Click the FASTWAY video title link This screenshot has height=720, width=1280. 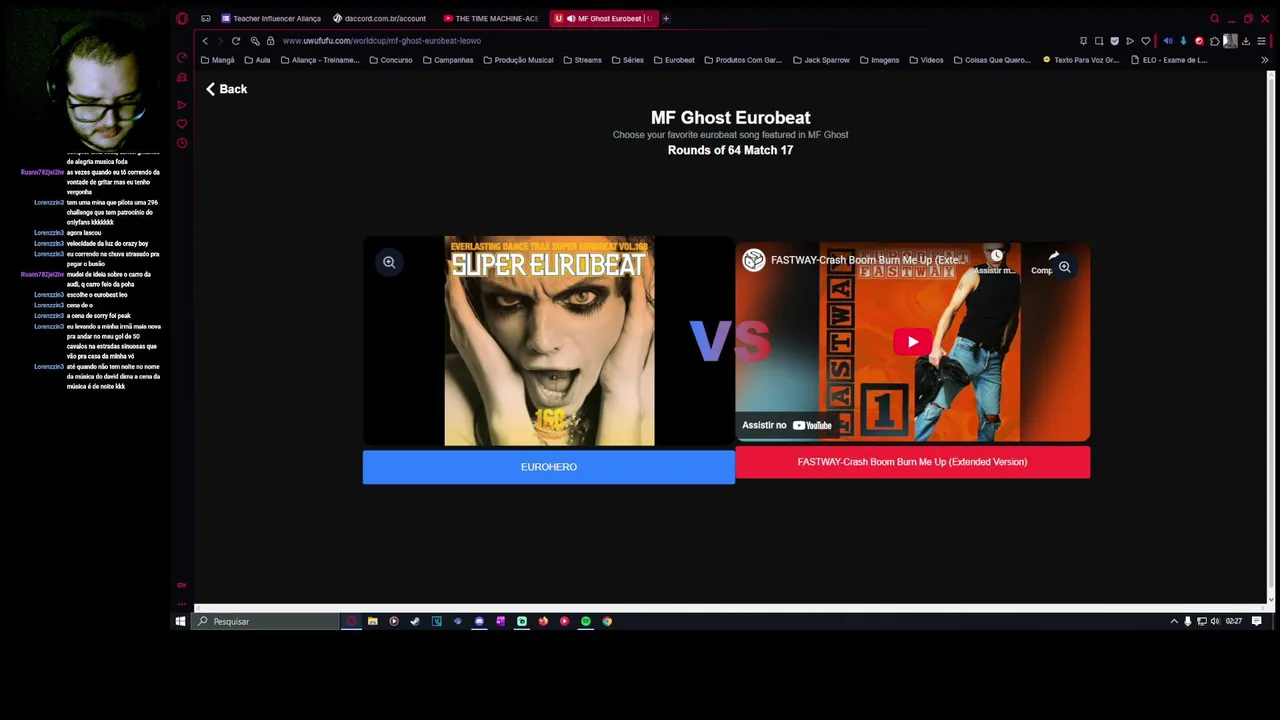(x=866, y=260)
